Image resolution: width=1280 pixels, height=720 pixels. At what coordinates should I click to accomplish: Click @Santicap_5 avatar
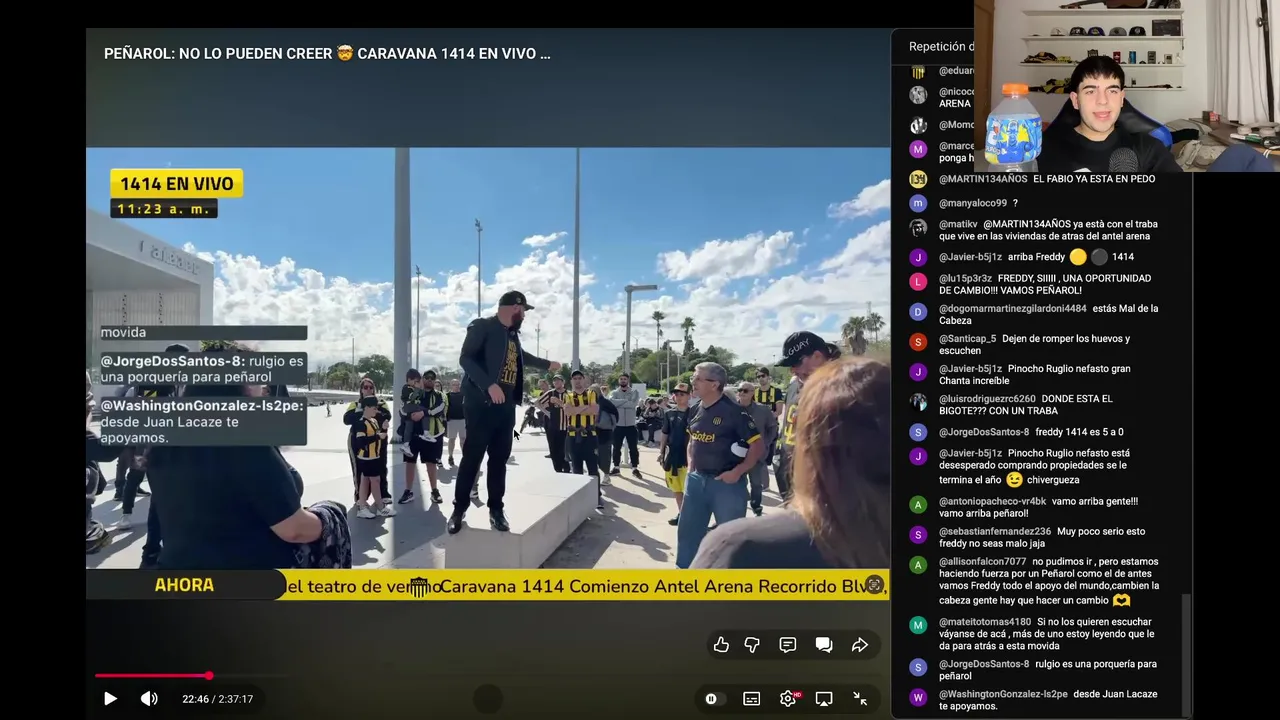pyautogui.click(x=918, y=342)
